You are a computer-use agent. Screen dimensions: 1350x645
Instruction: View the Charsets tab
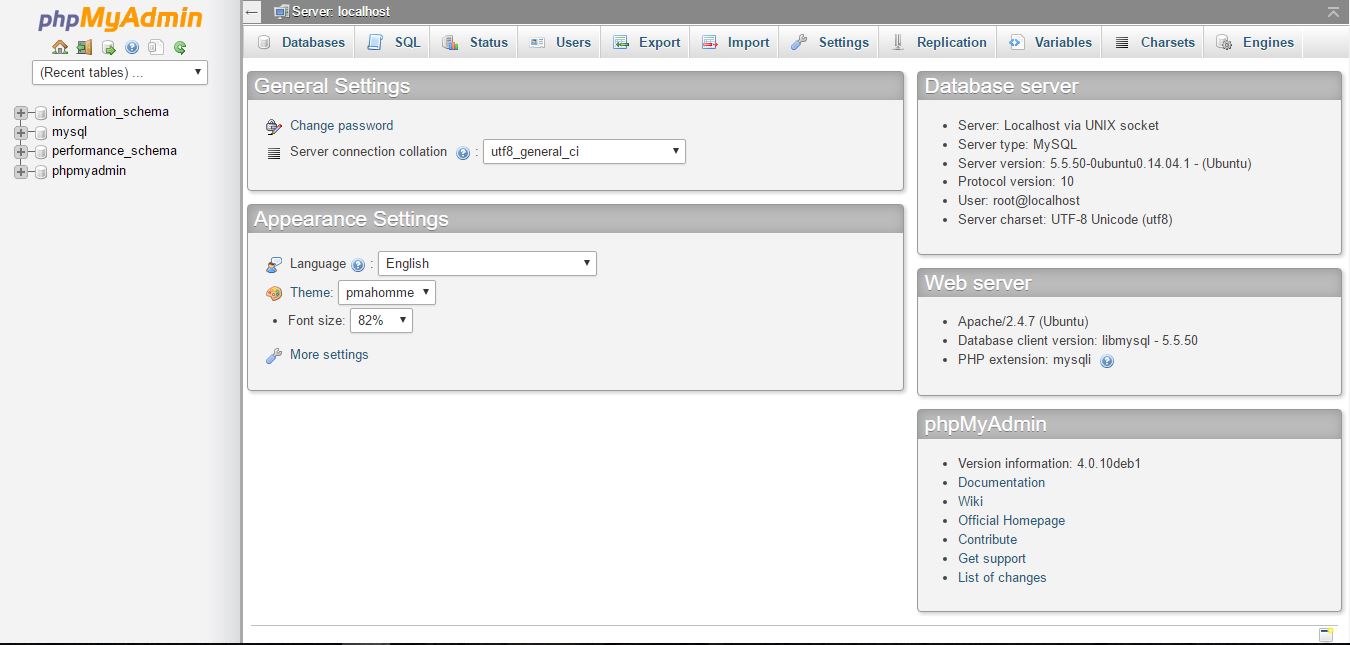(x=1154, y=42)
